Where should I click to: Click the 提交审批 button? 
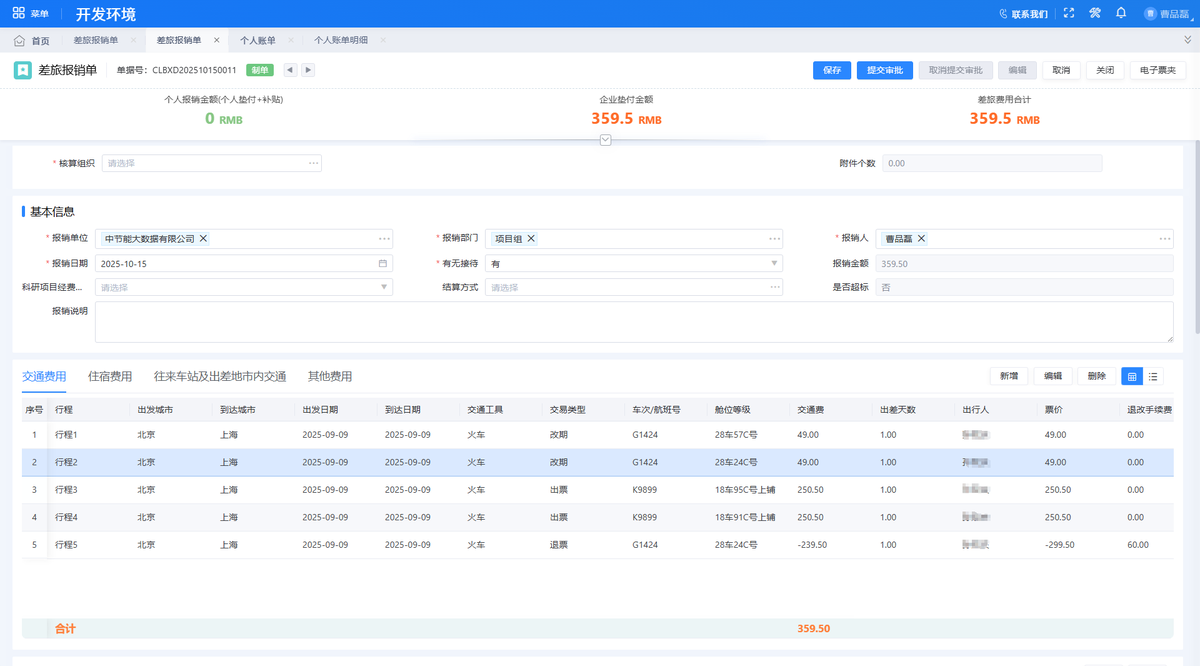tap(884, 70)
